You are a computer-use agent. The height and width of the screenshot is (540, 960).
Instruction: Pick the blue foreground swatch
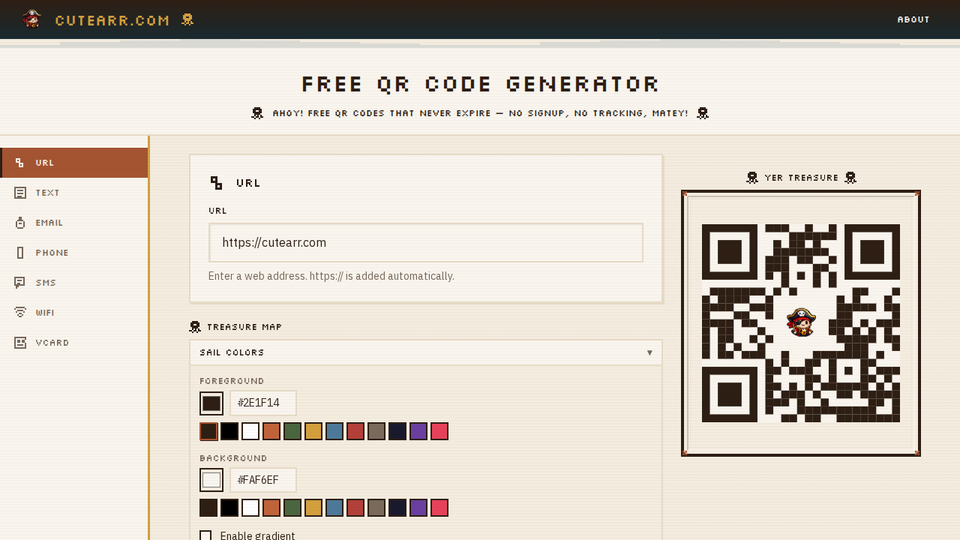point(334,431)
